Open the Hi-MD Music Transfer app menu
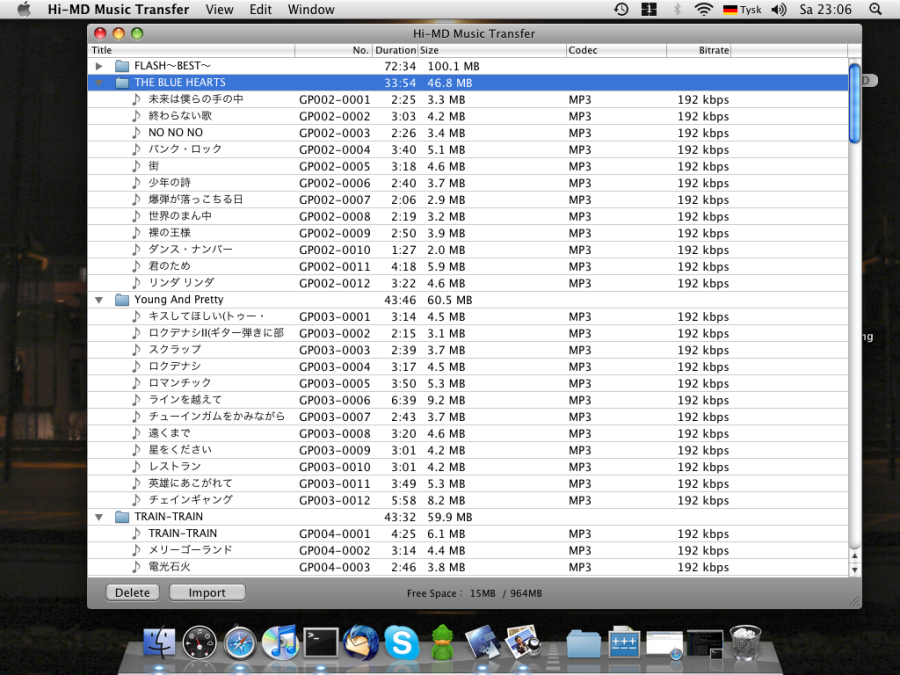 coord(118,9)
